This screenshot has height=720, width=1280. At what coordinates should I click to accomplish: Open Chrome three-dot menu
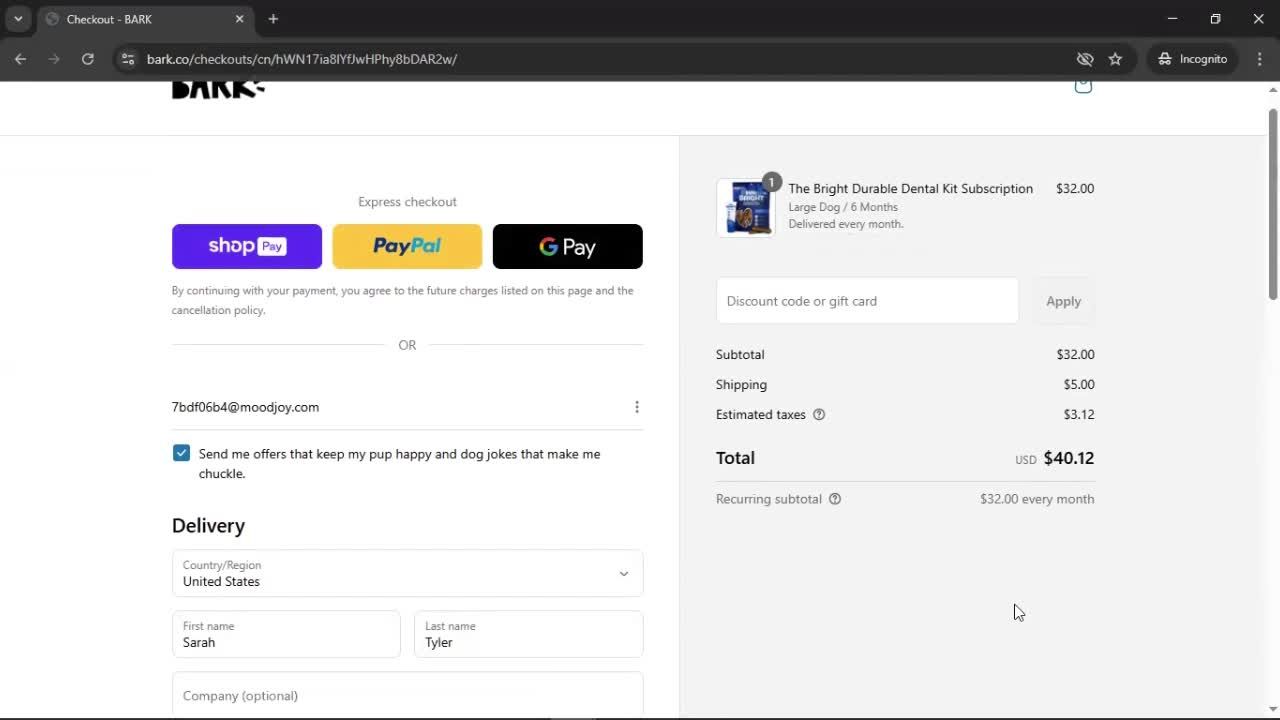[x=1260, y=59]
